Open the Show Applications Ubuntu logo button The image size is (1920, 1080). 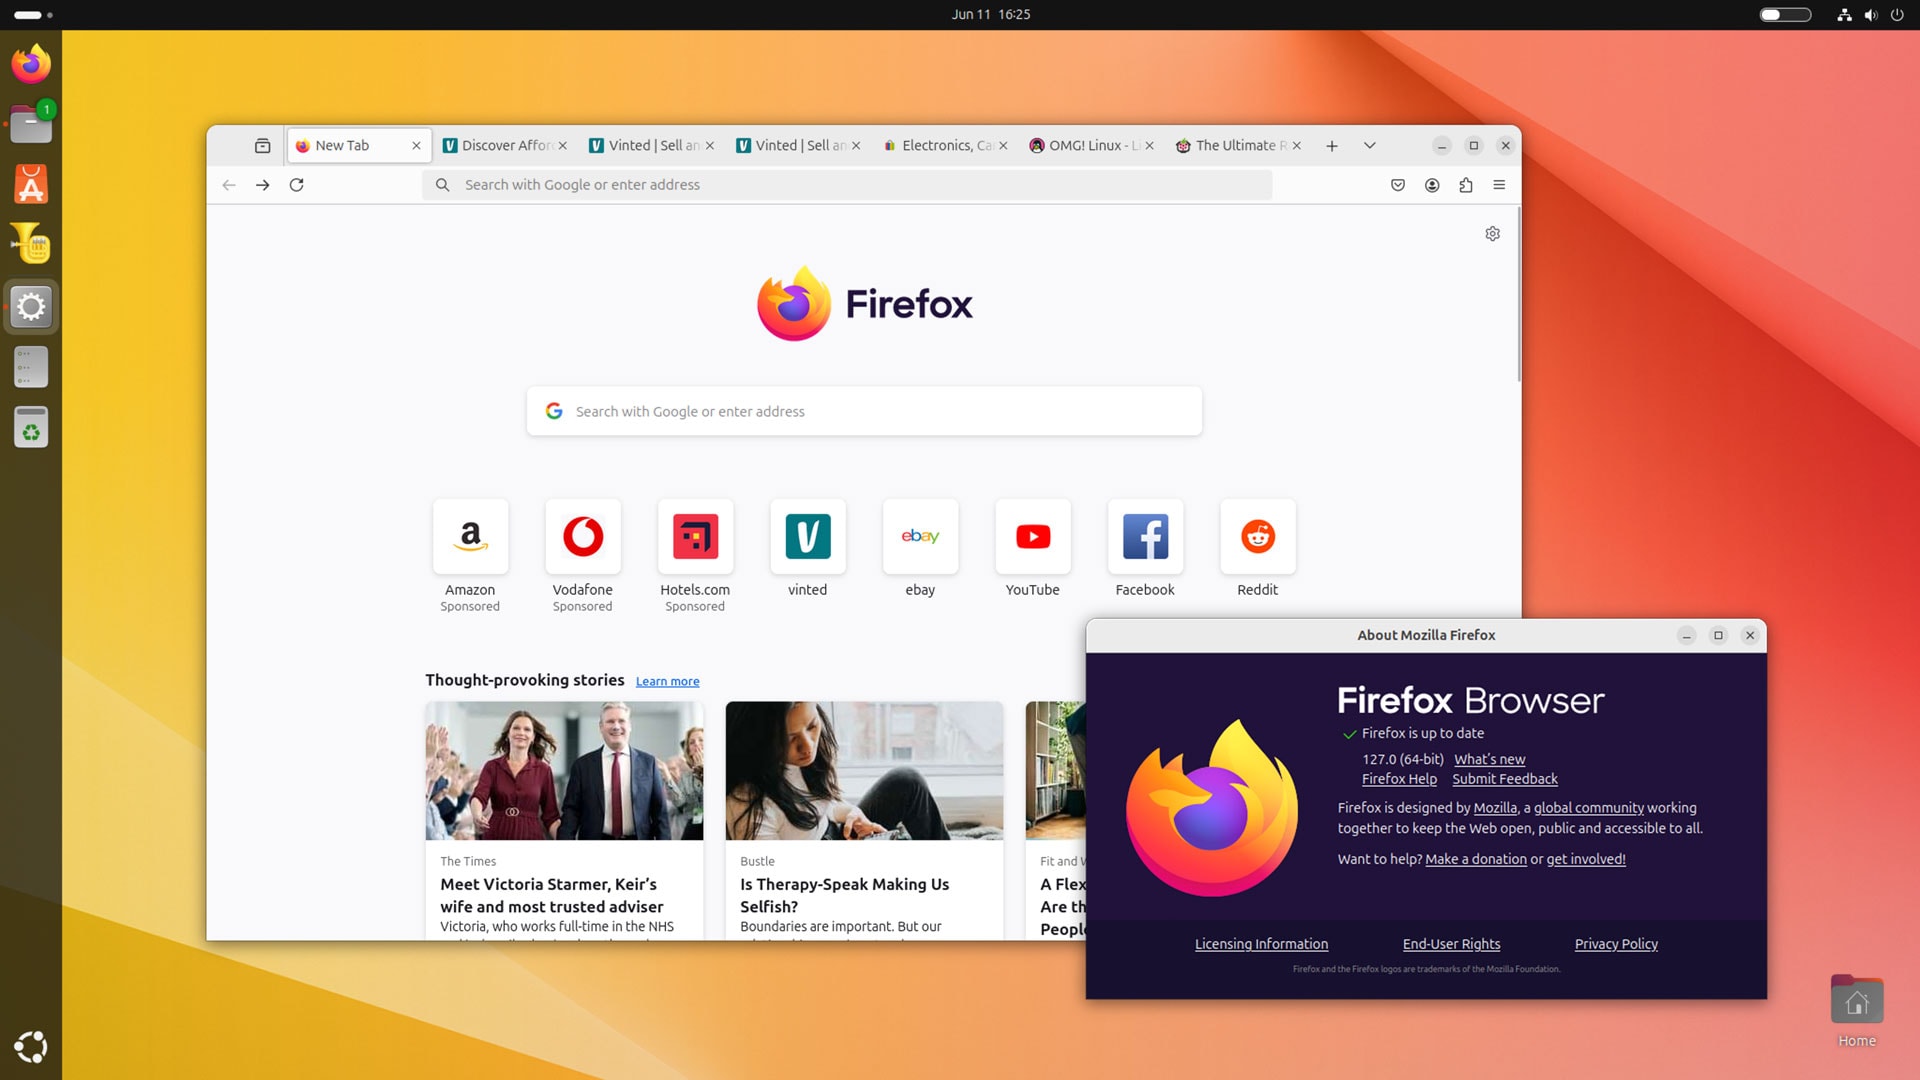coord(31,1047)
